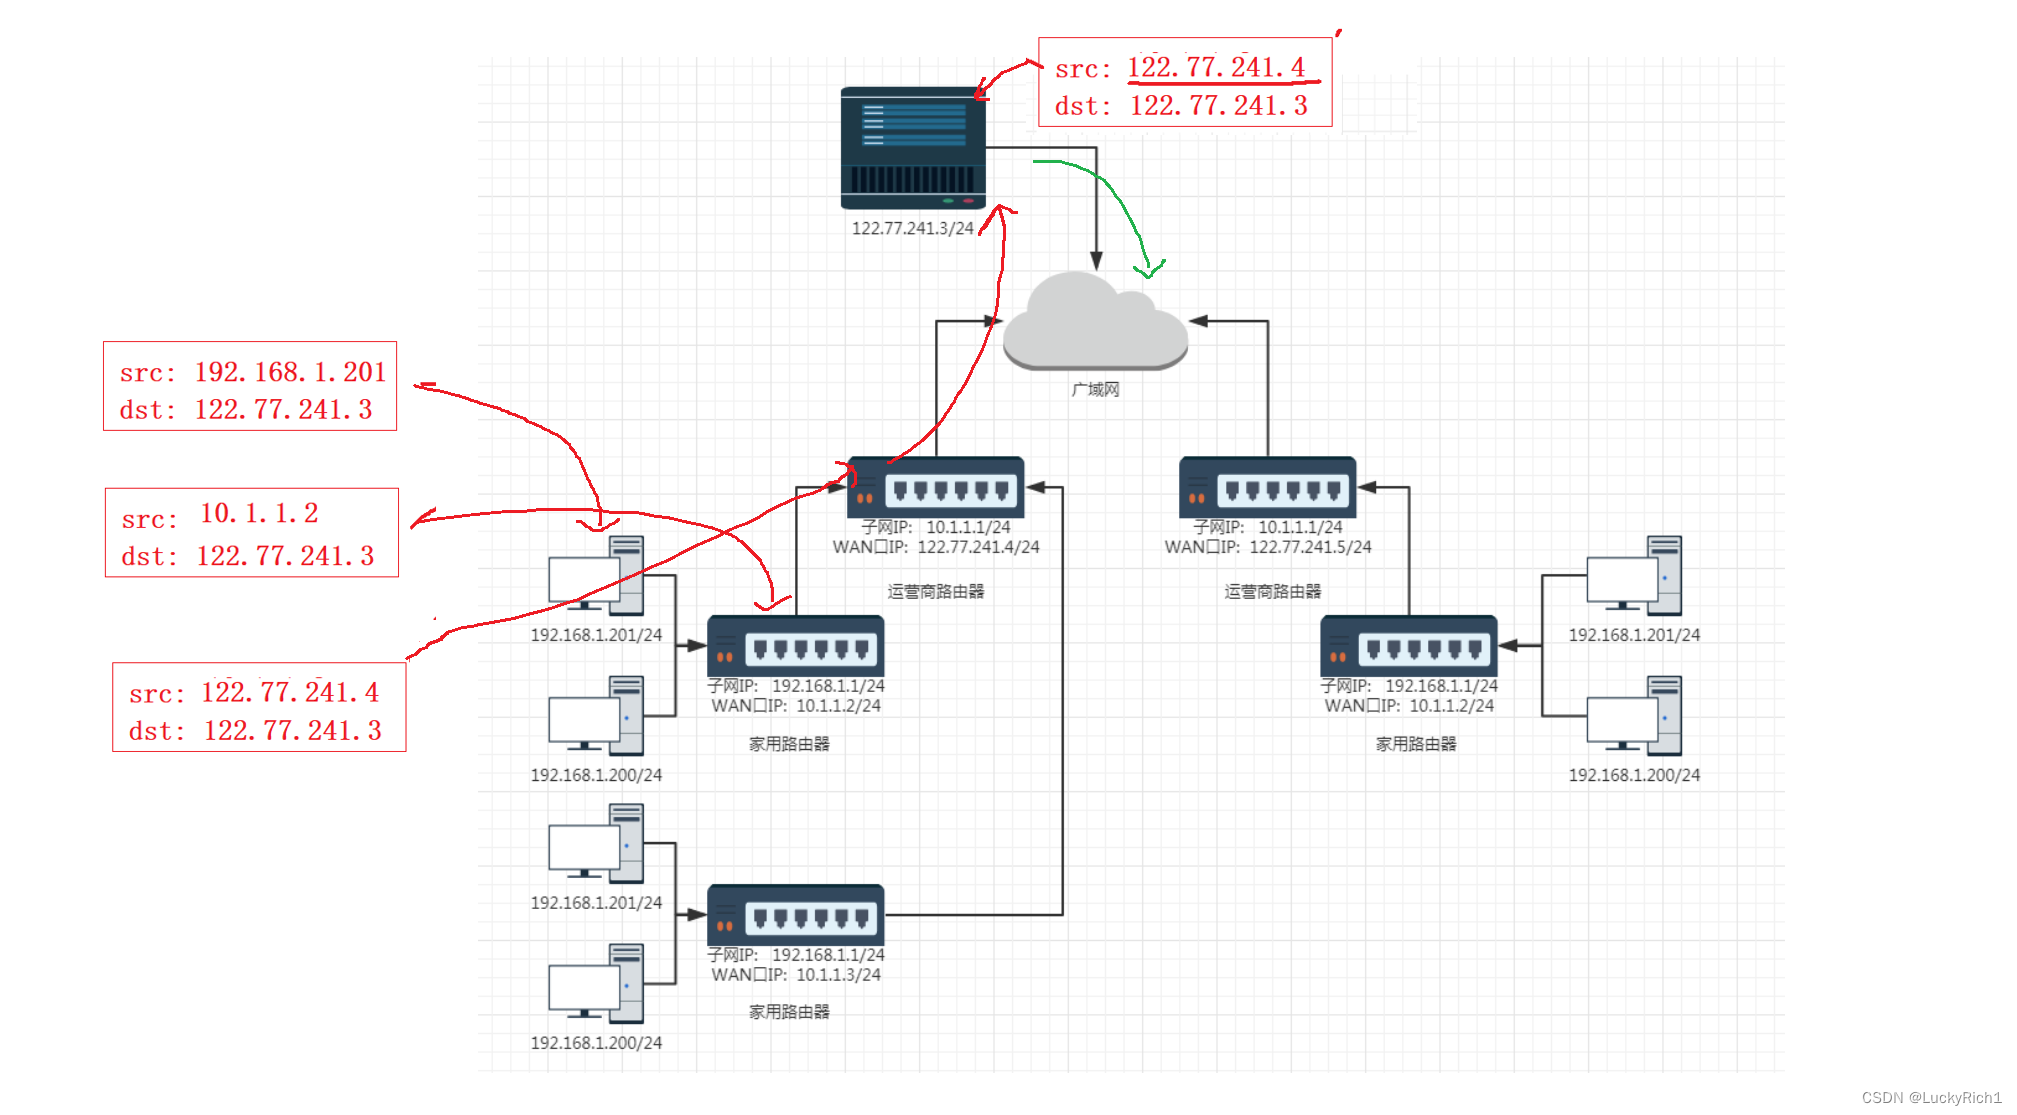Select the ISP router with WAN 122.77.241.4/24
2017x1115 pixels.
click(935, 487)
